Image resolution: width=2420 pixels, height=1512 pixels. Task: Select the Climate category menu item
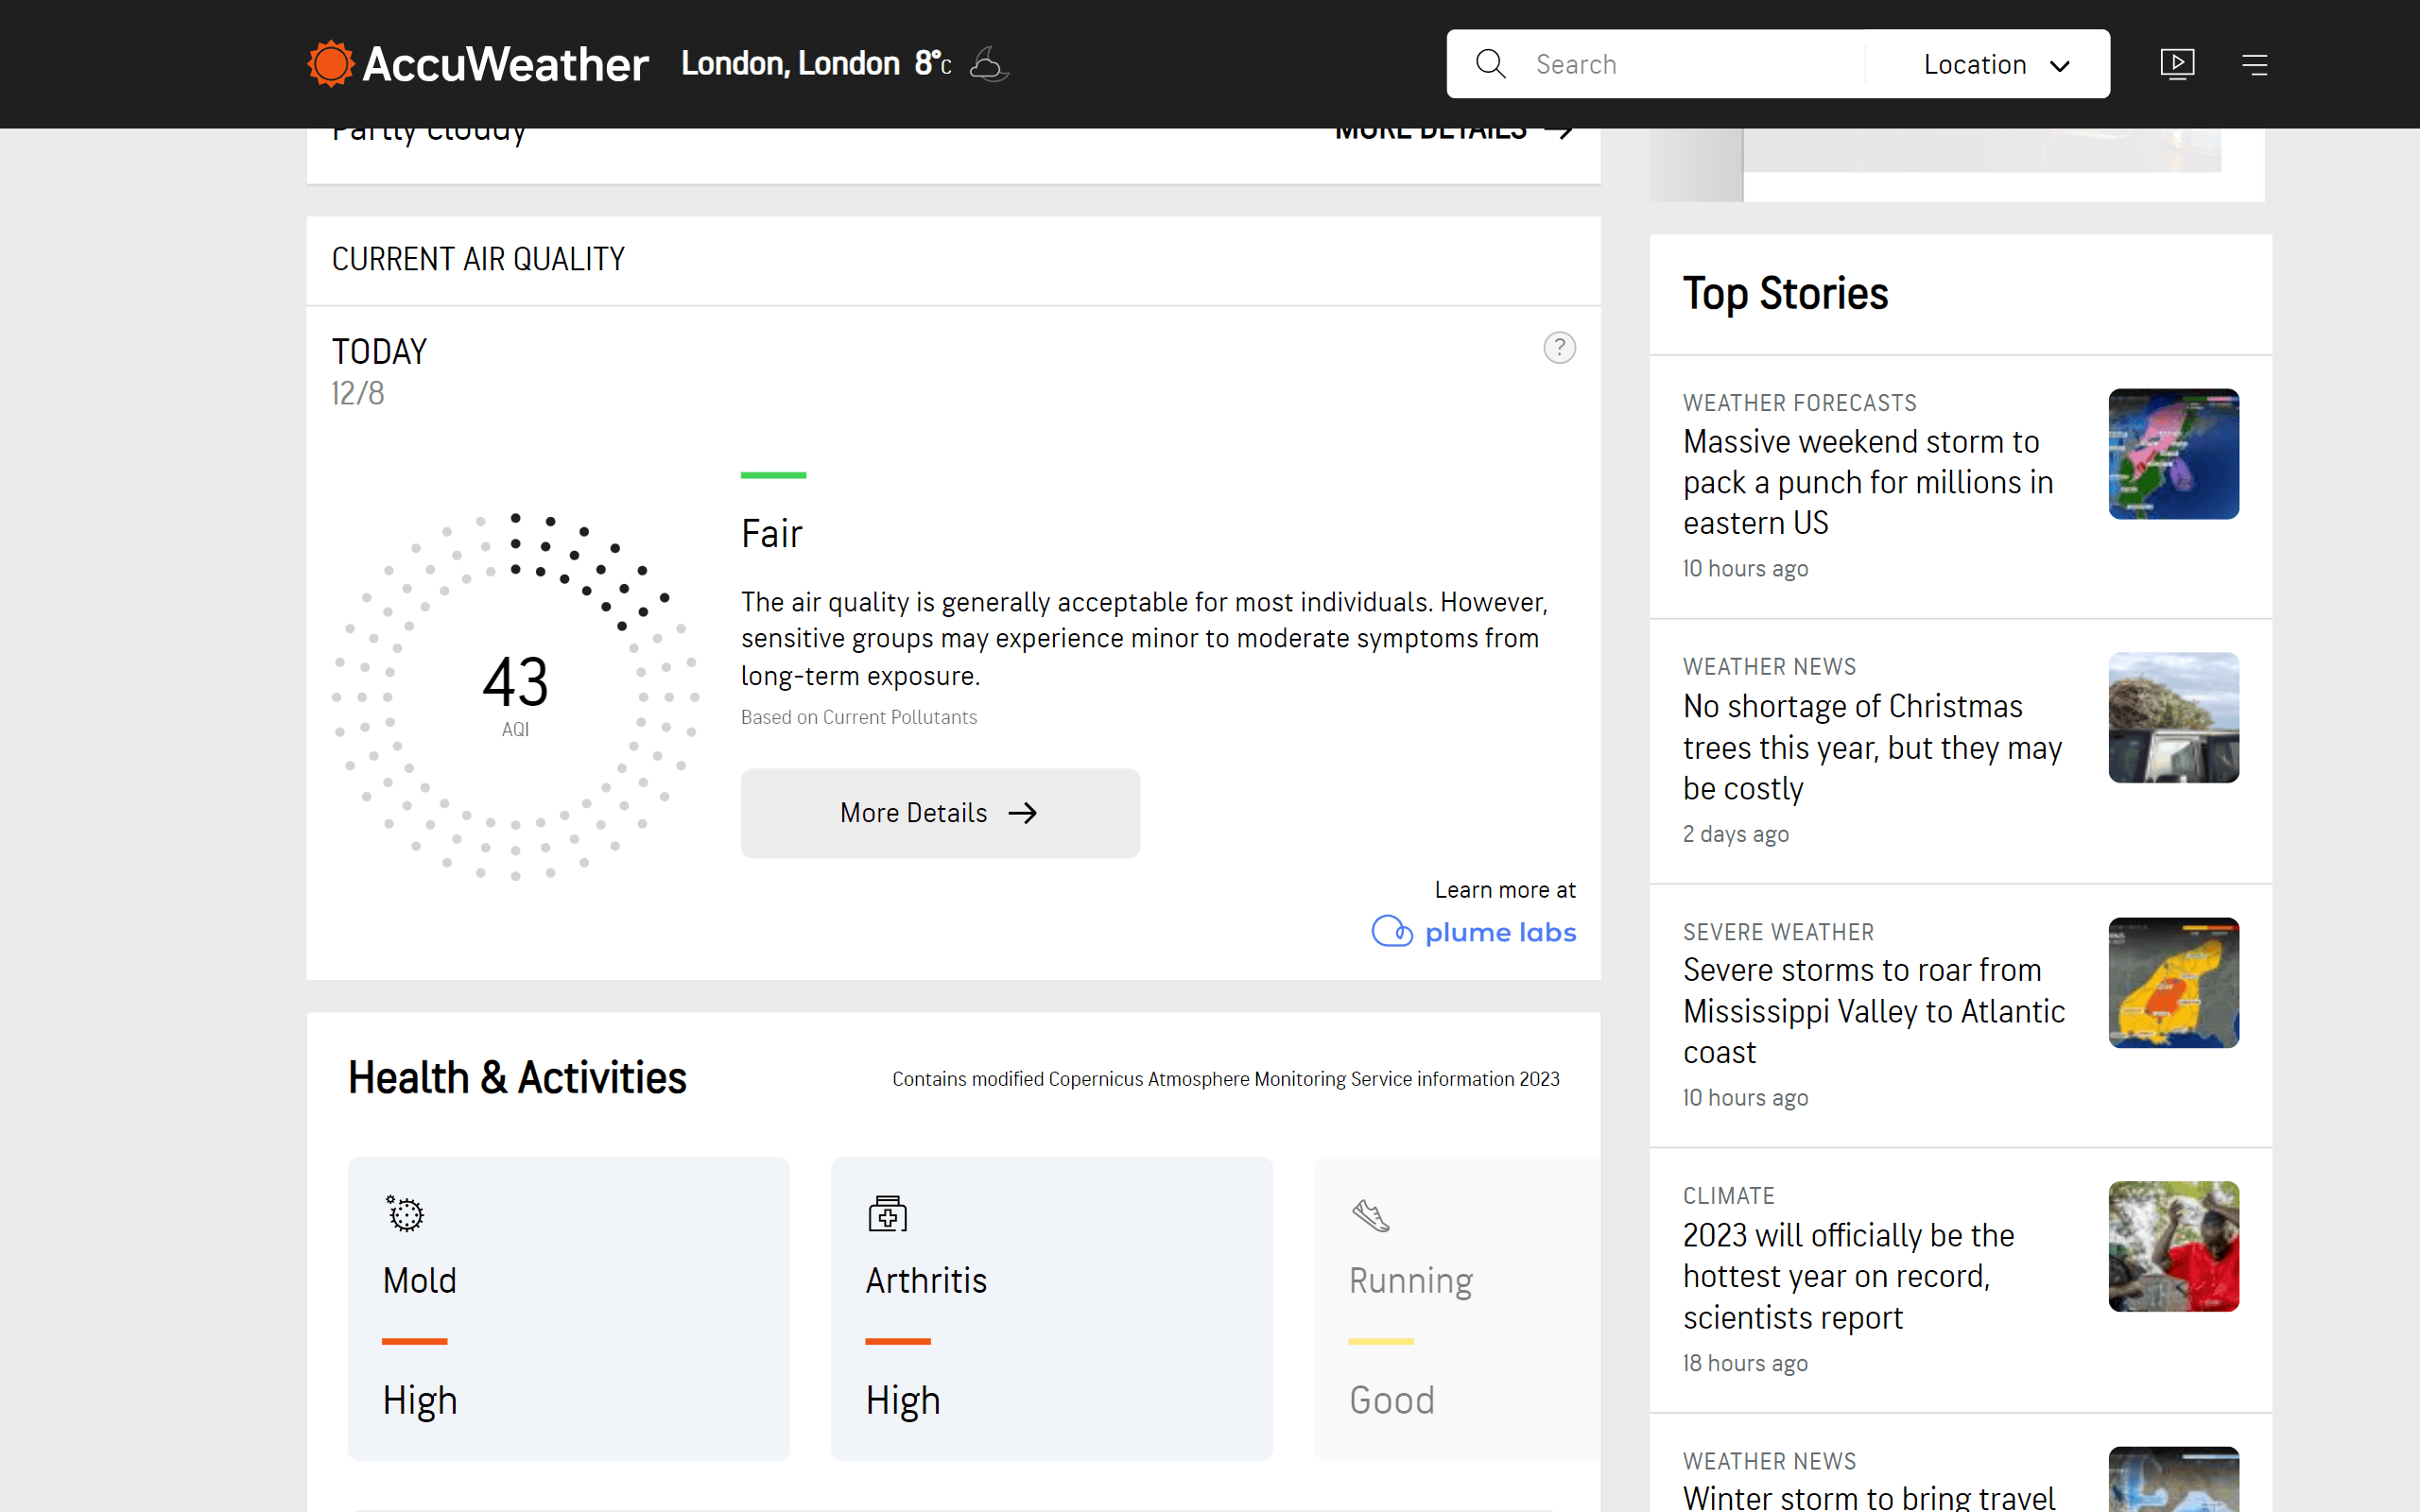(1728, 1195)
